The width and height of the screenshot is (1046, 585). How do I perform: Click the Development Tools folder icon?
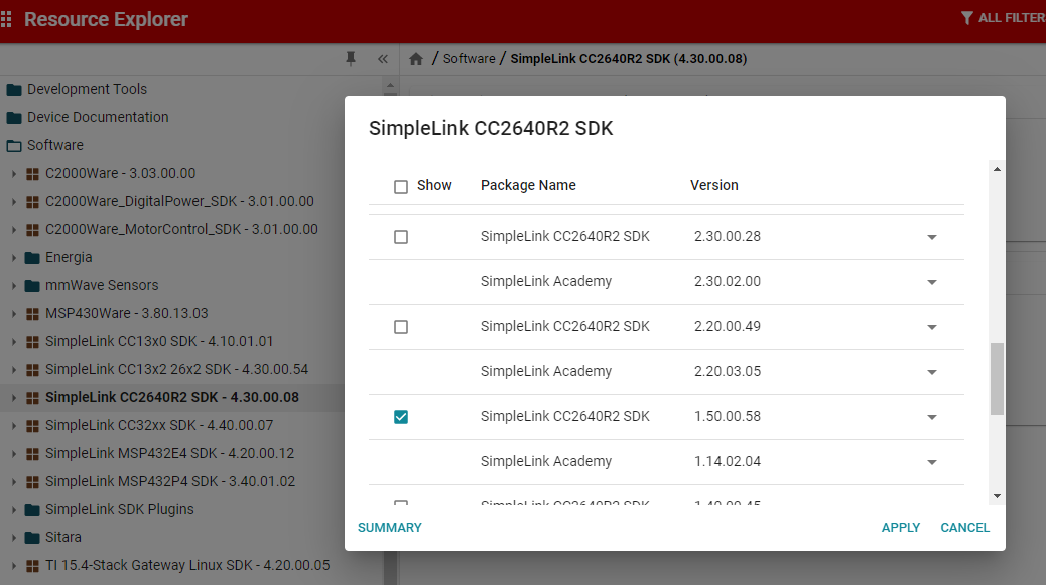[x=14, y=89]
